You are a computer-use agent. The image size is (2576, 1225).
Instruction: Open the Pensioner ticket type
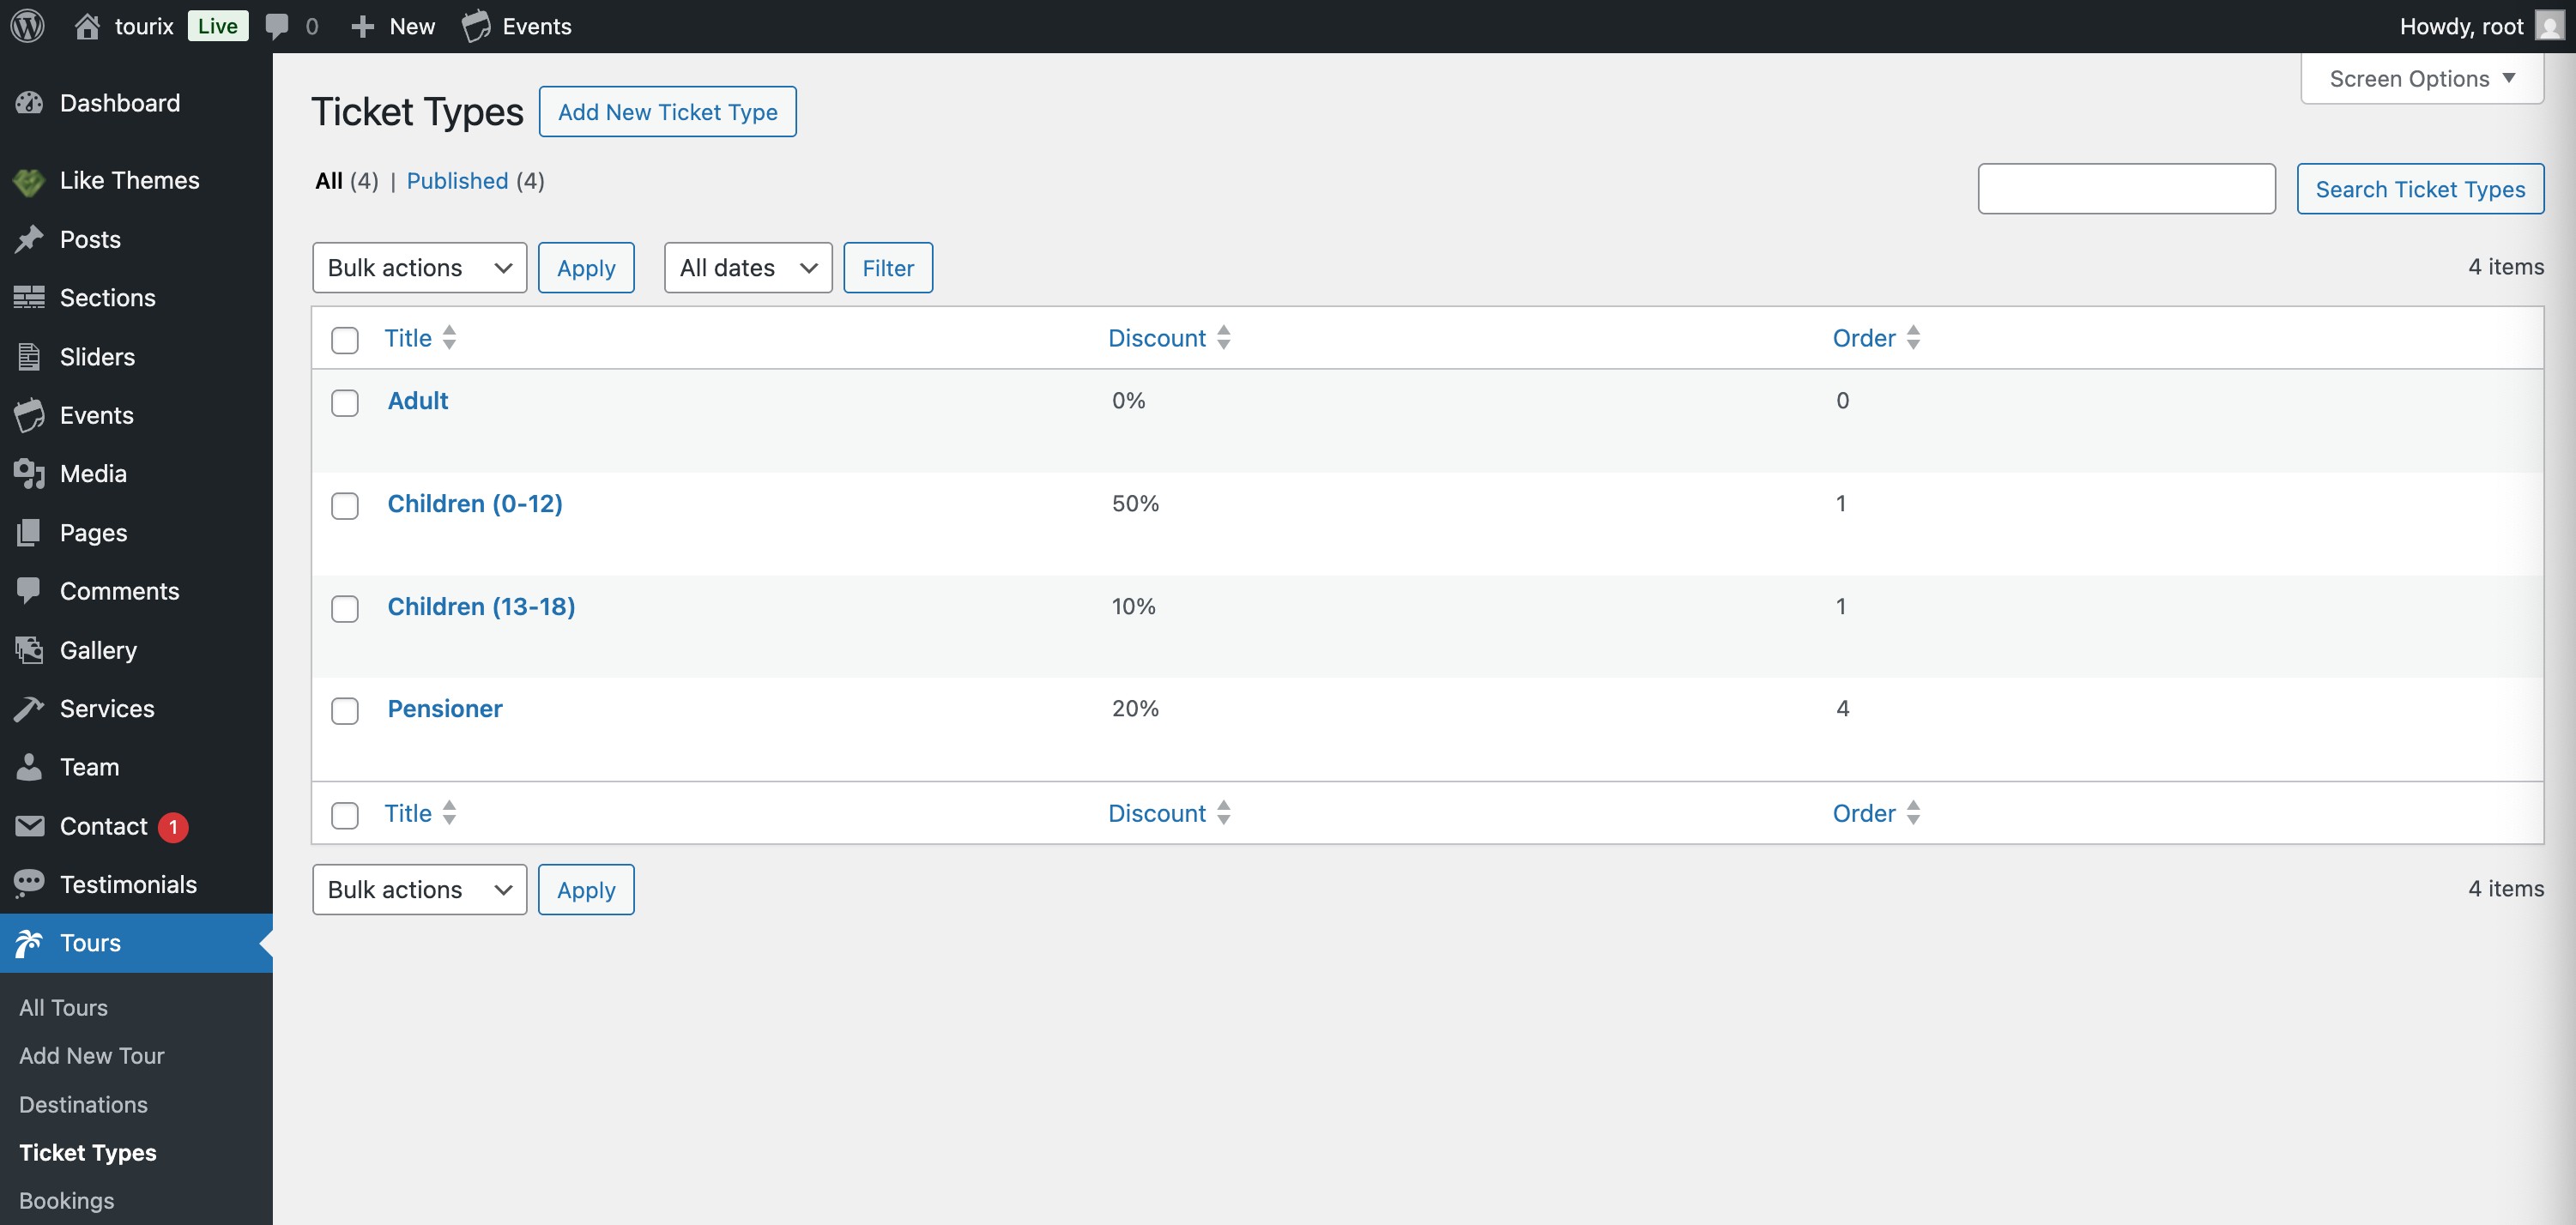445,709
